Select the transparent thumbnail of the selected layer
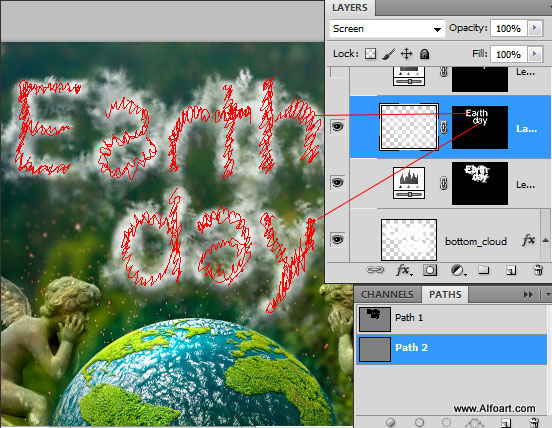552x428 pixels. [x=409, y=127]
